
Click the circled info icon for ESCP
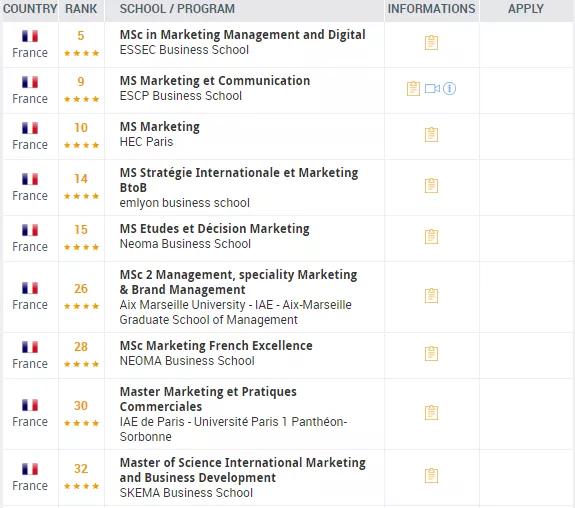[449, 88]
